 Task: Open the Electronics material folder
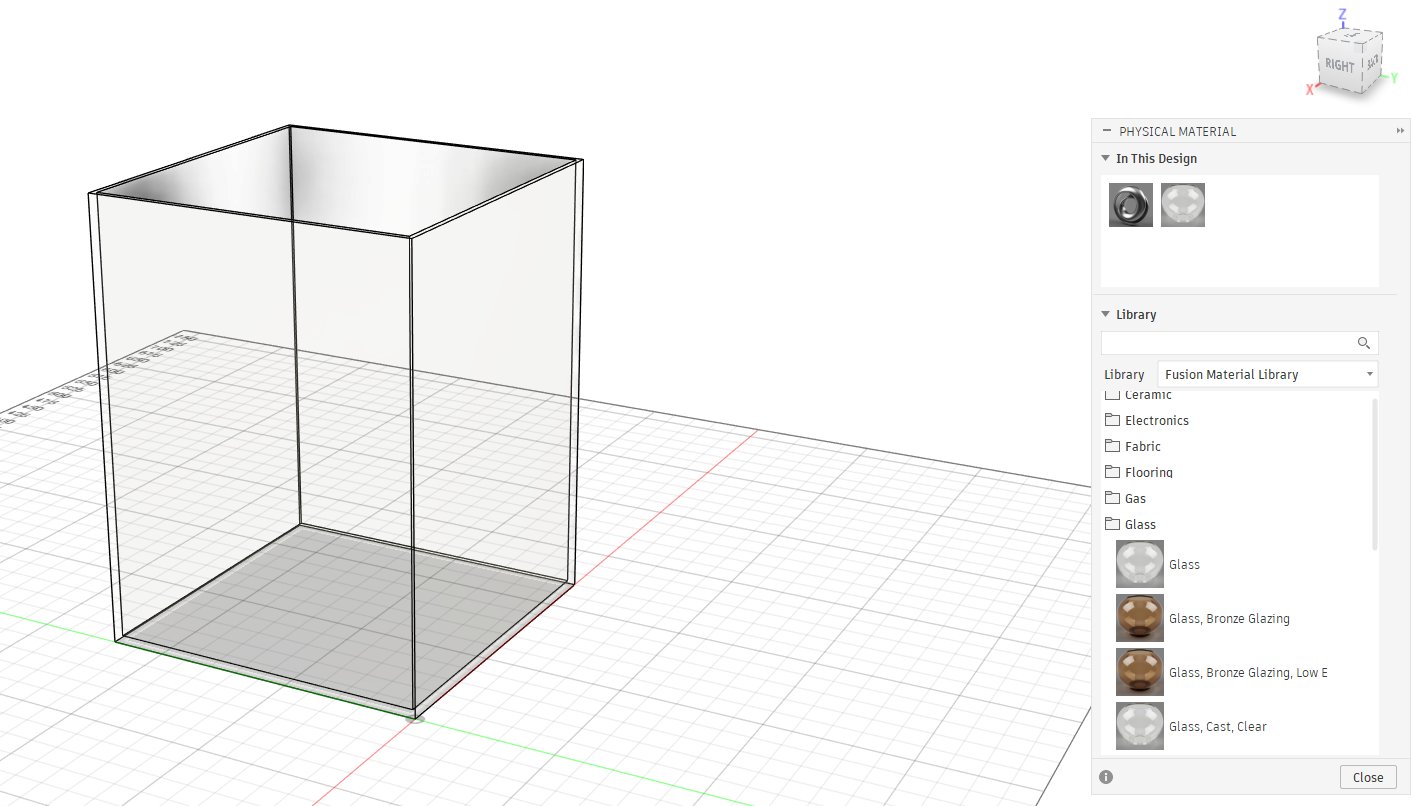1156,420
